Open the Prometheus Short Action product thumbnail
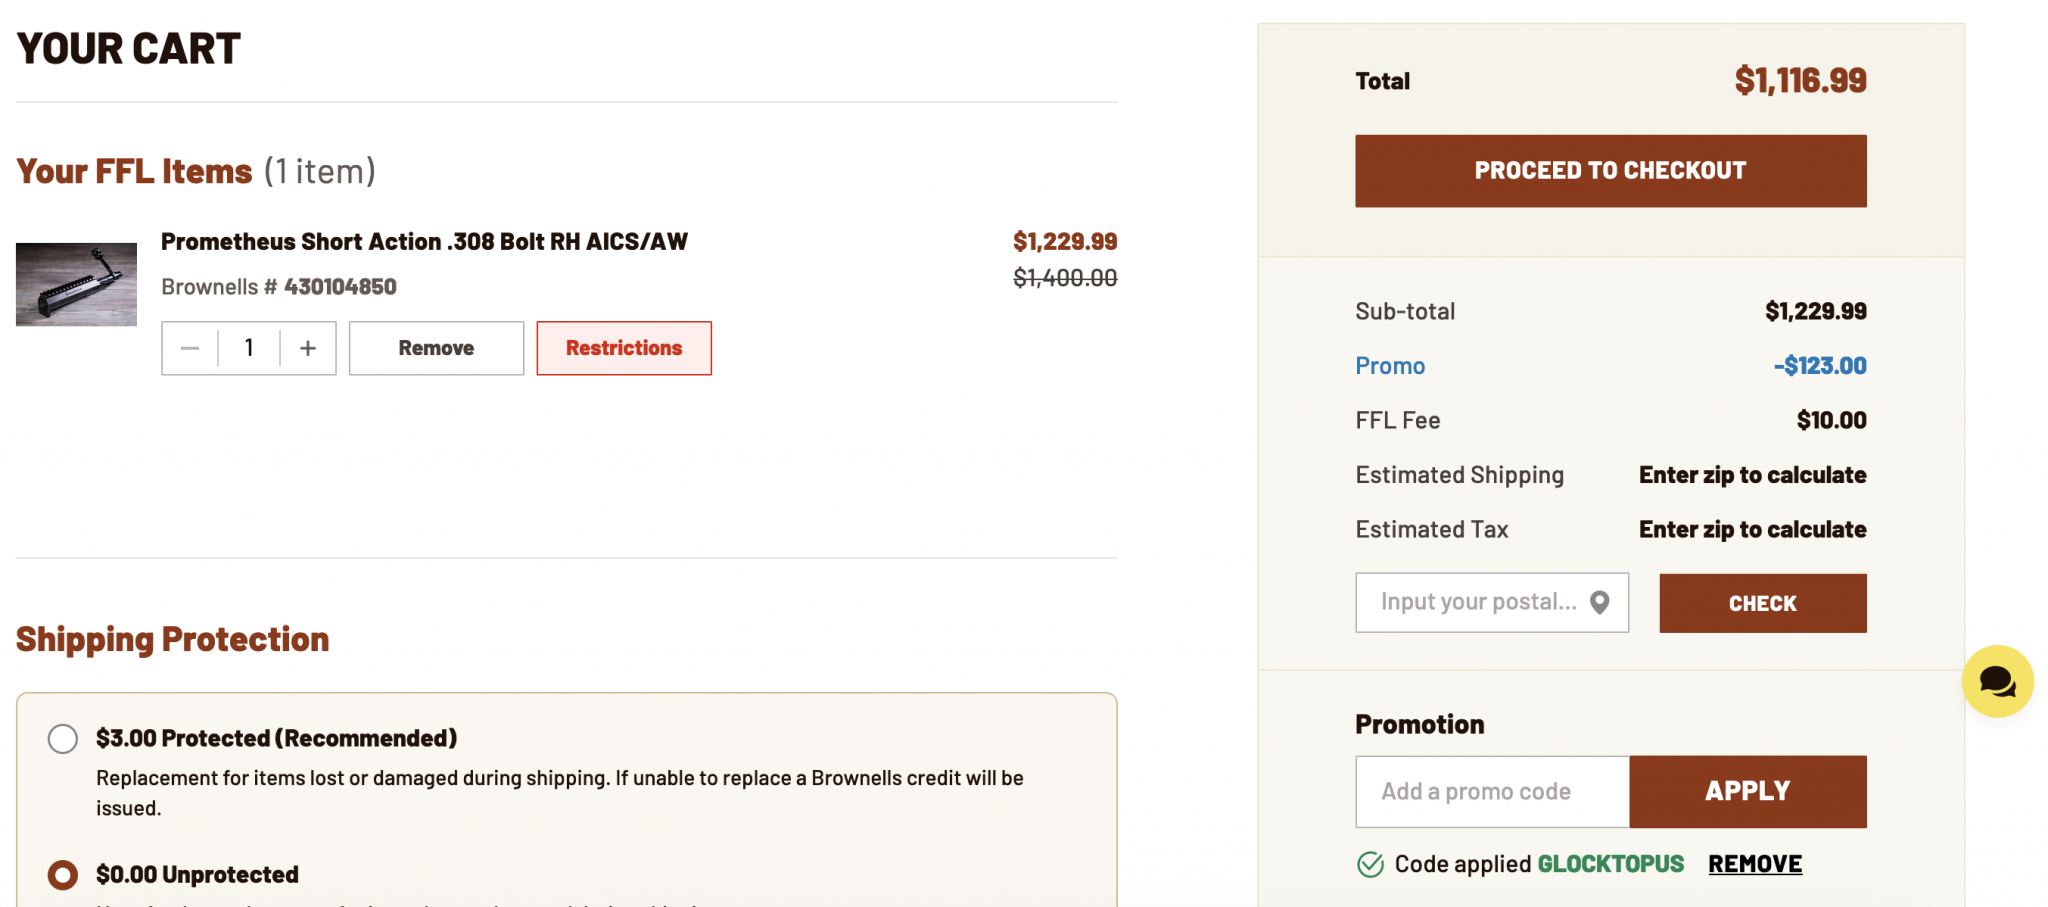The image size is (2048, 907). pos(76,284)
